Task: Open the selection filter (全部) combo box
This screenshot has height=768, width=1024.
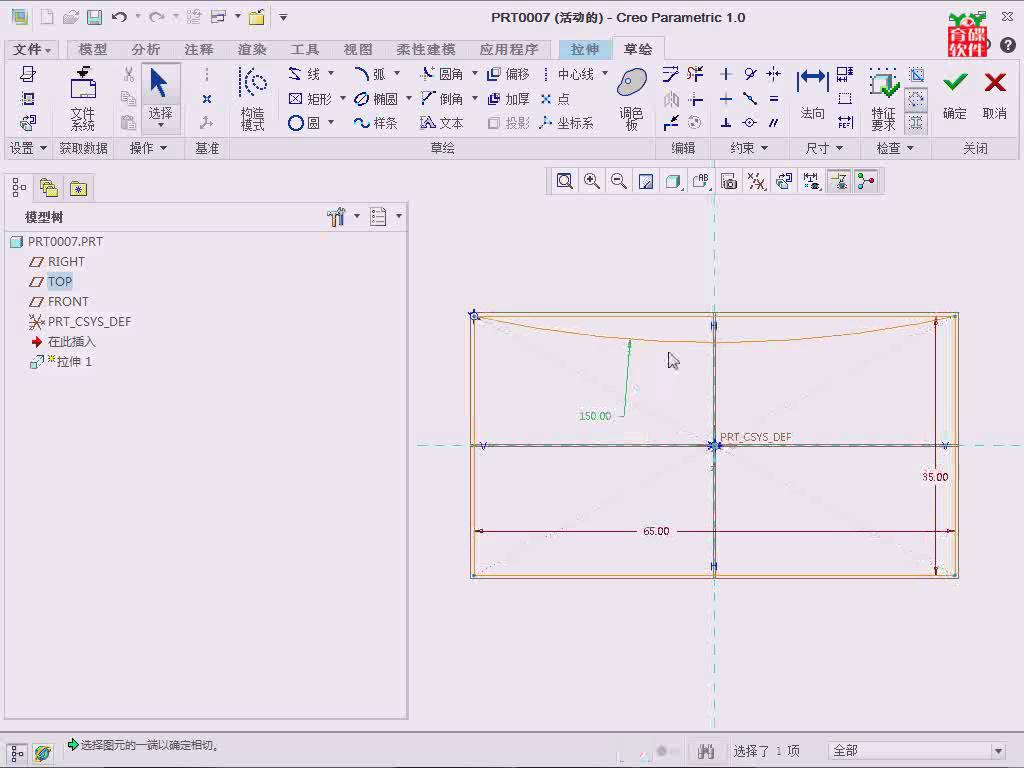Action: pyautogui.click(x=917, y=750)
